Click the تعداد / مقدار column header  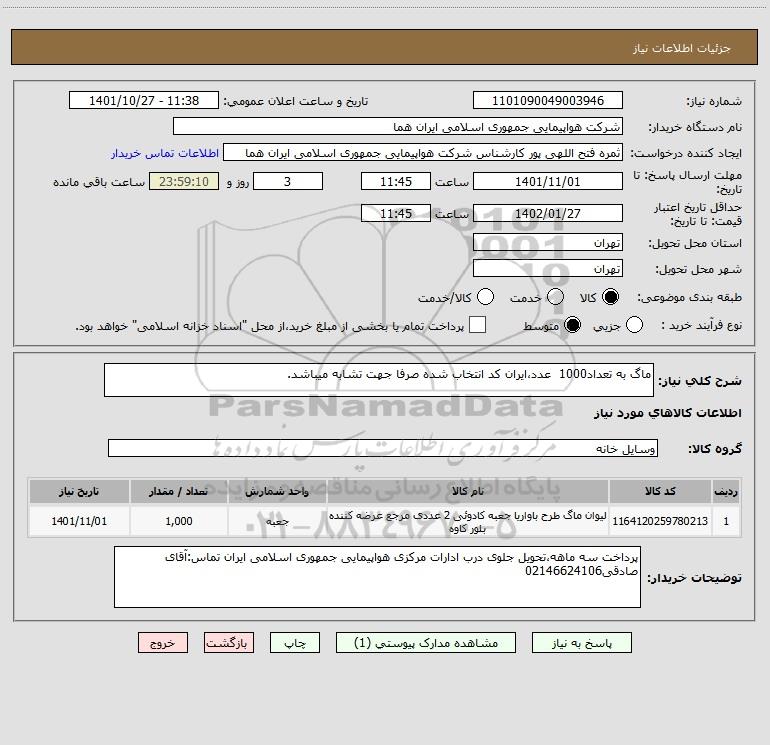[x=179, y=491]
